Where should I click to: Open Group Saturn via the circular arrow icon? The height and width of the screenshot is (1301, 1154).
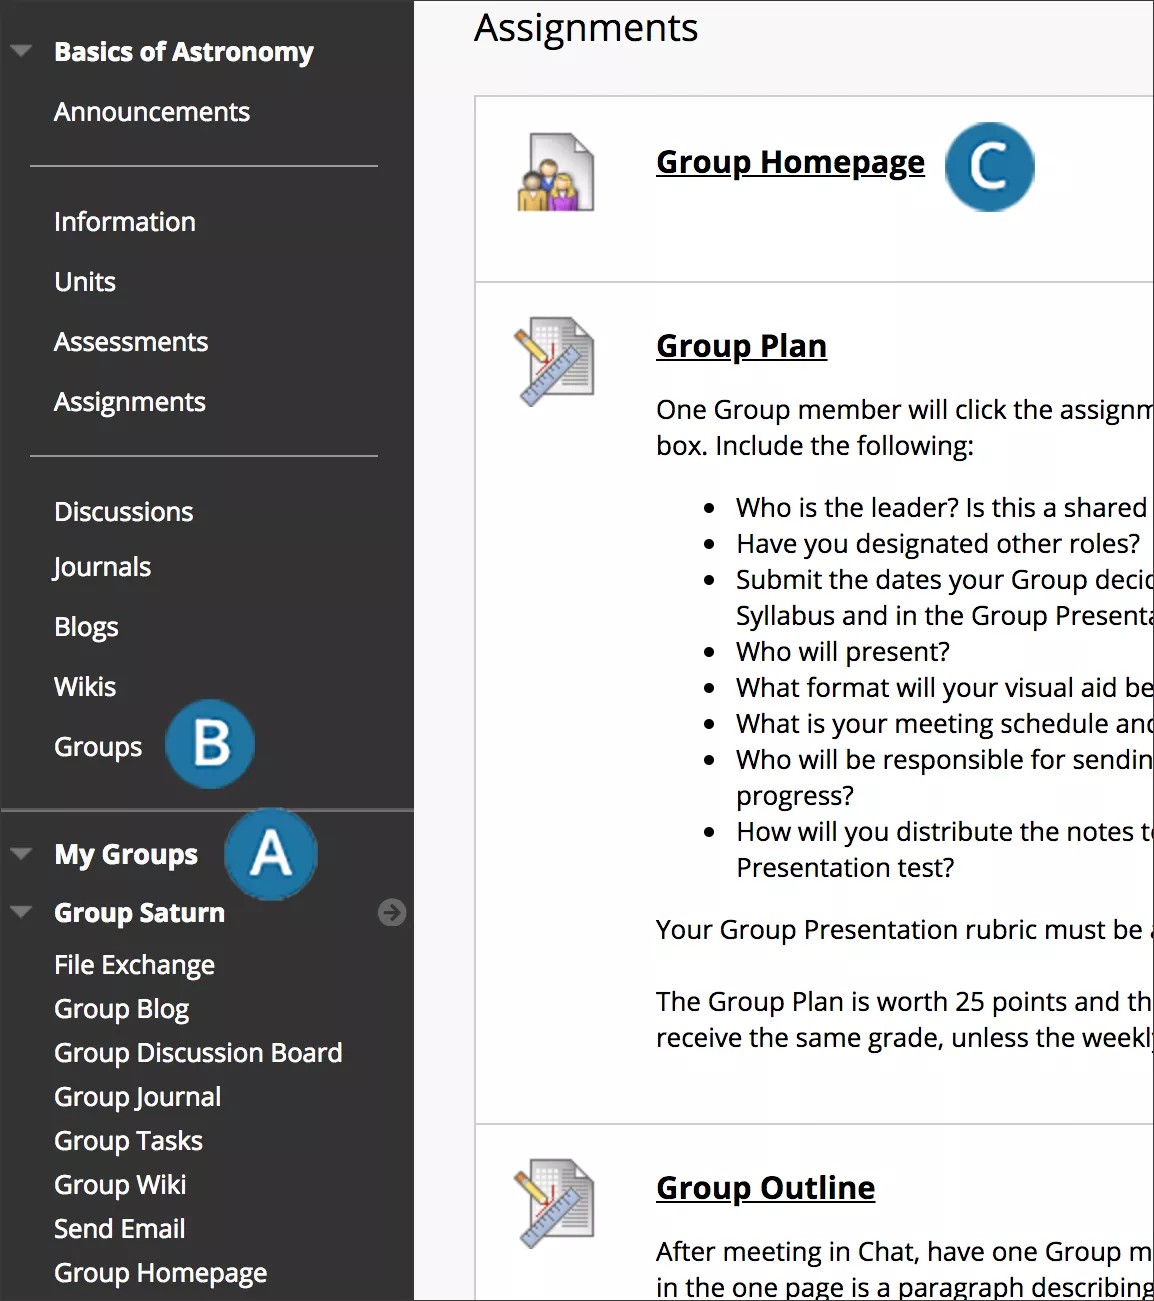coord(392,912)
